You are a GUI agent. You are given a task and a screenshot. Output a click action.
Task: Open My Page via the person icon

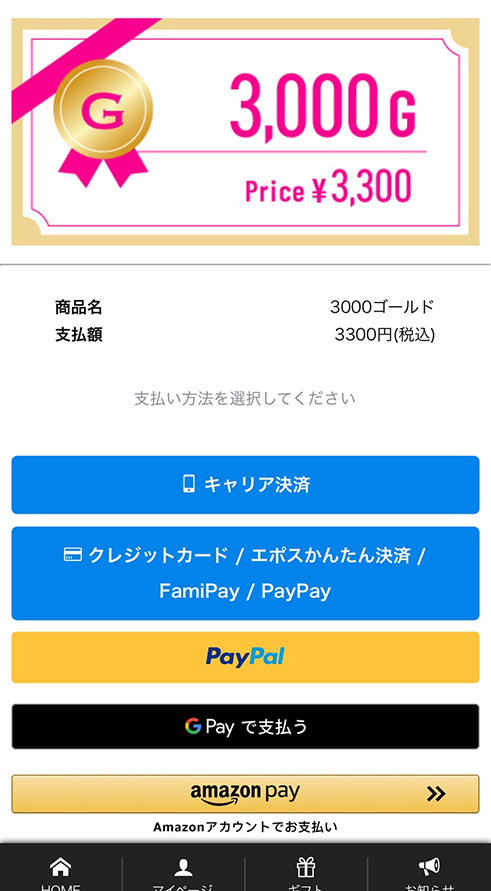tap(183, 867)
